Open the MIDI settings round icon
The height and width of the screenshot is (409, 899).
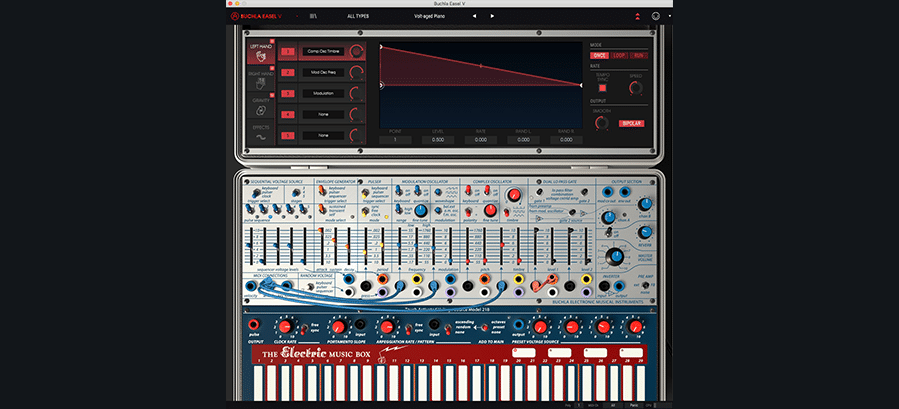point(655,16)
